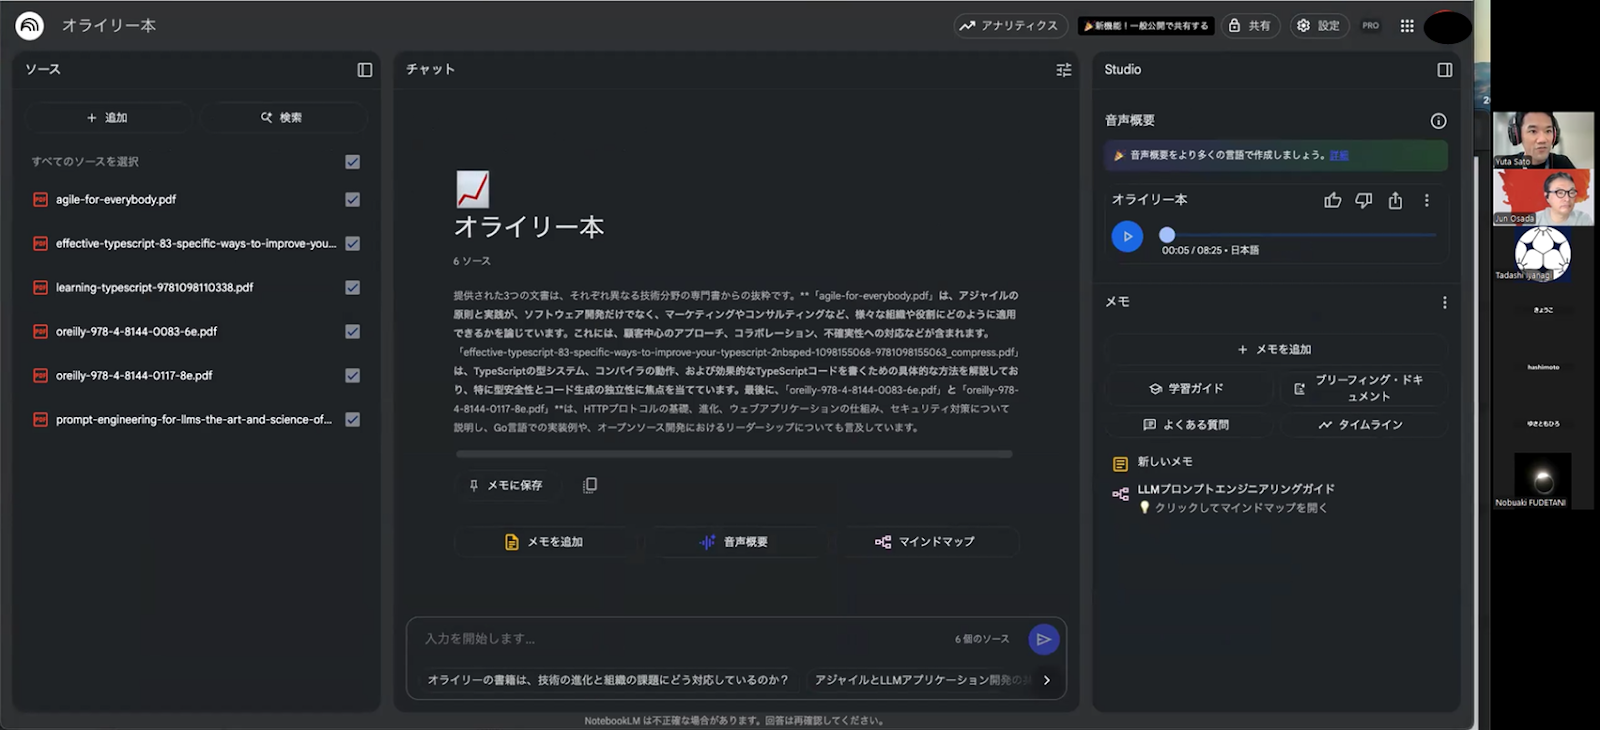Generate 音声概要 from chat button

pyautogui.click(x=735, y=542)
